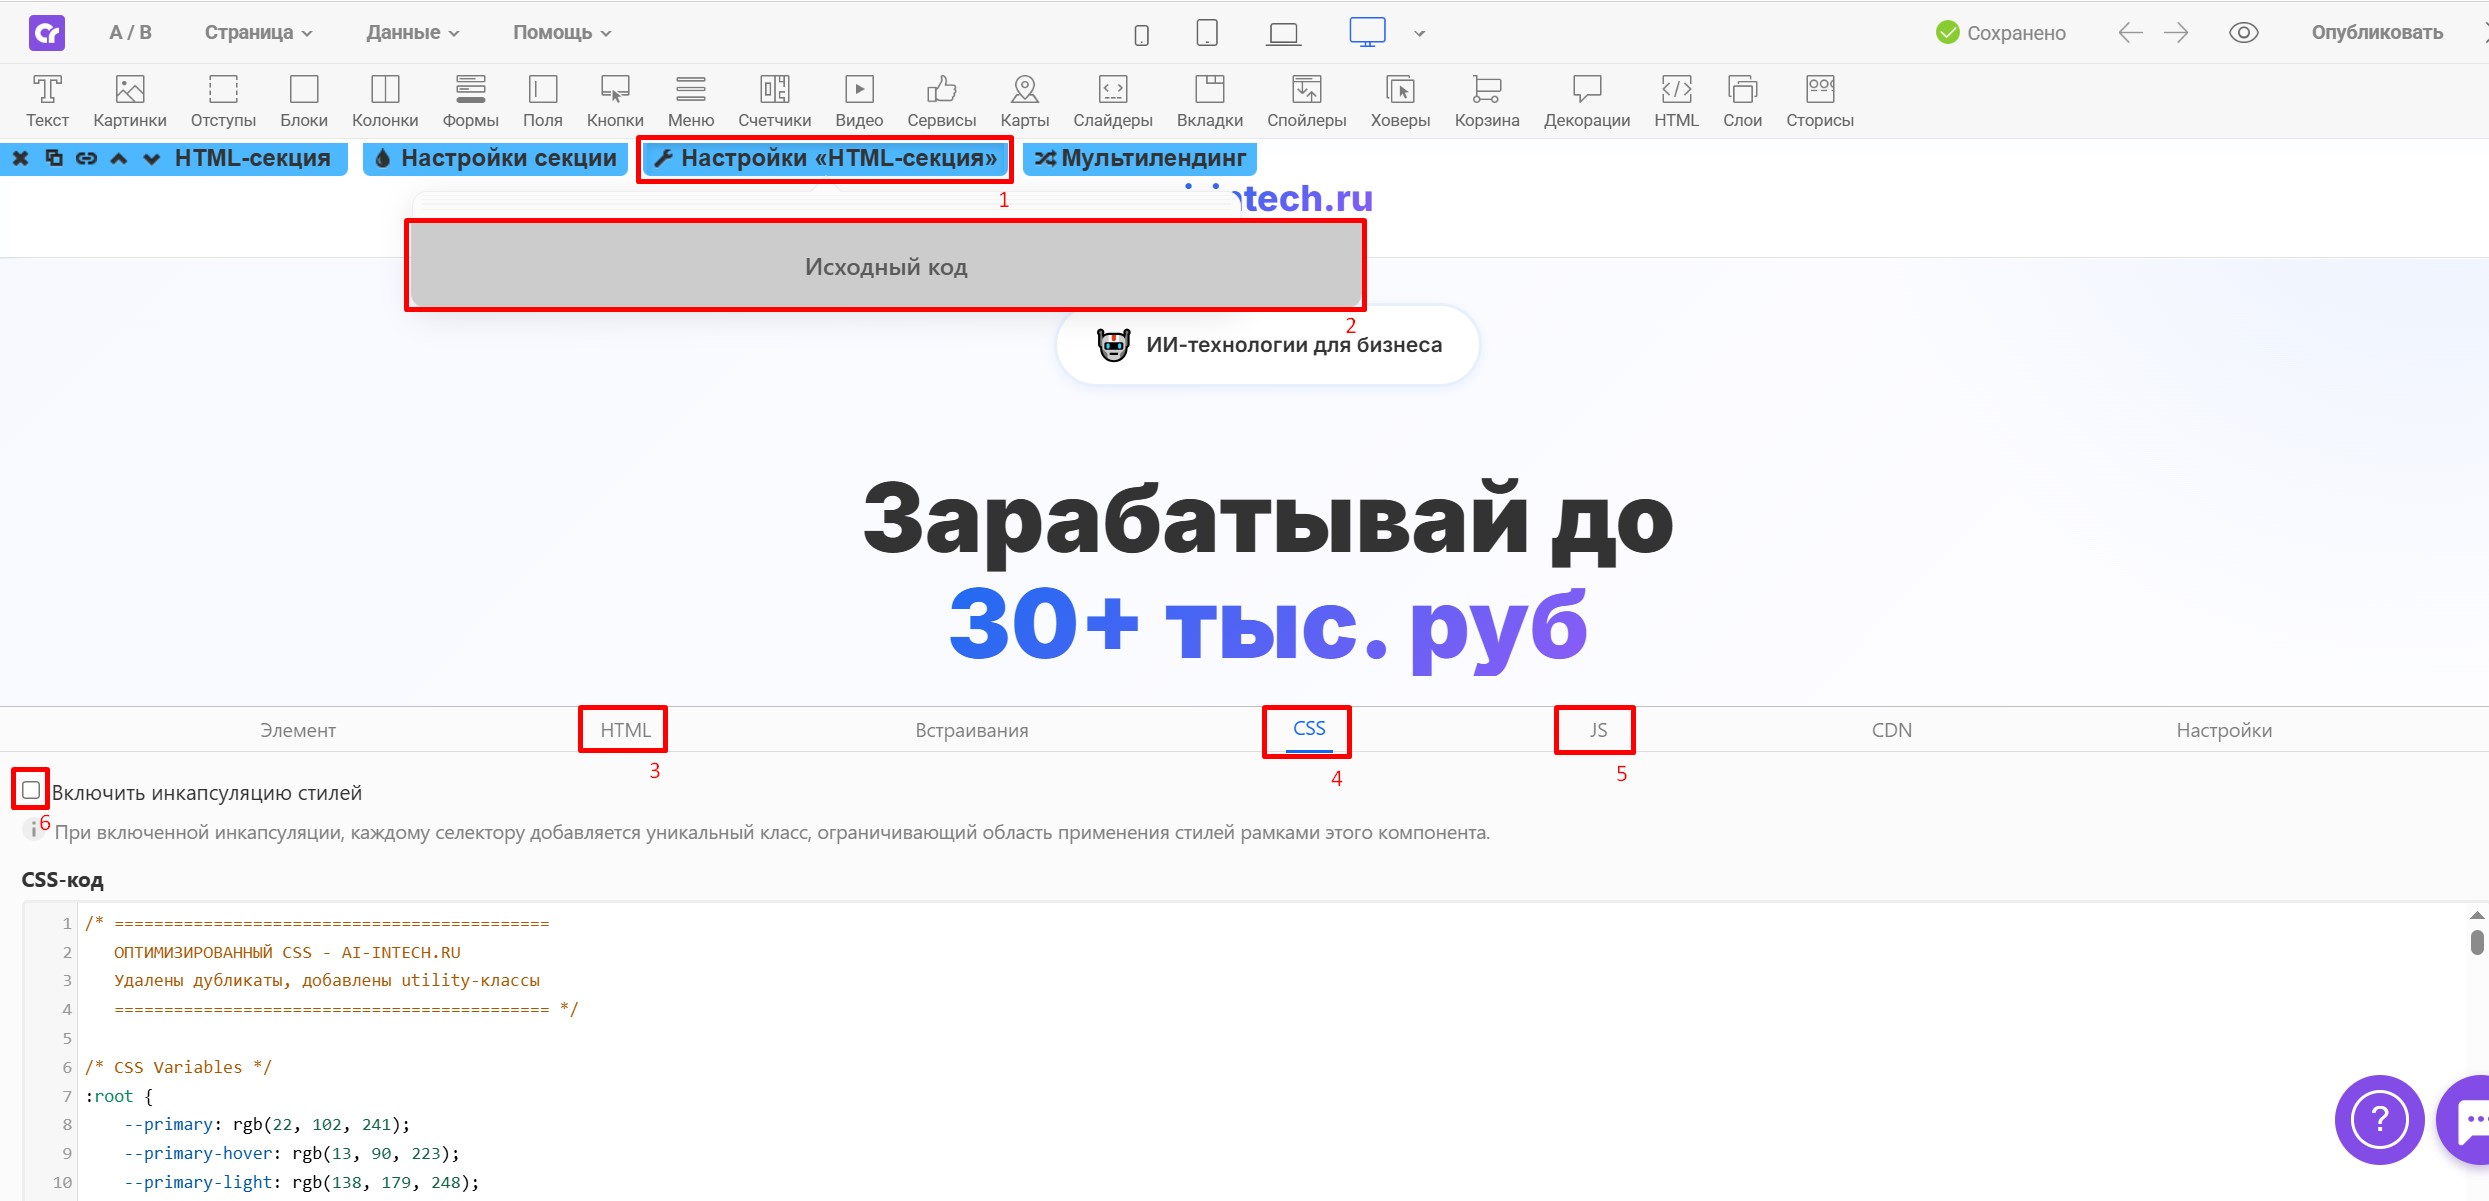Image resolution: width=2489 pixels, height=1201 pixels.
Task: Switch to mobile phone preview icon
Action: (1141, 35)
